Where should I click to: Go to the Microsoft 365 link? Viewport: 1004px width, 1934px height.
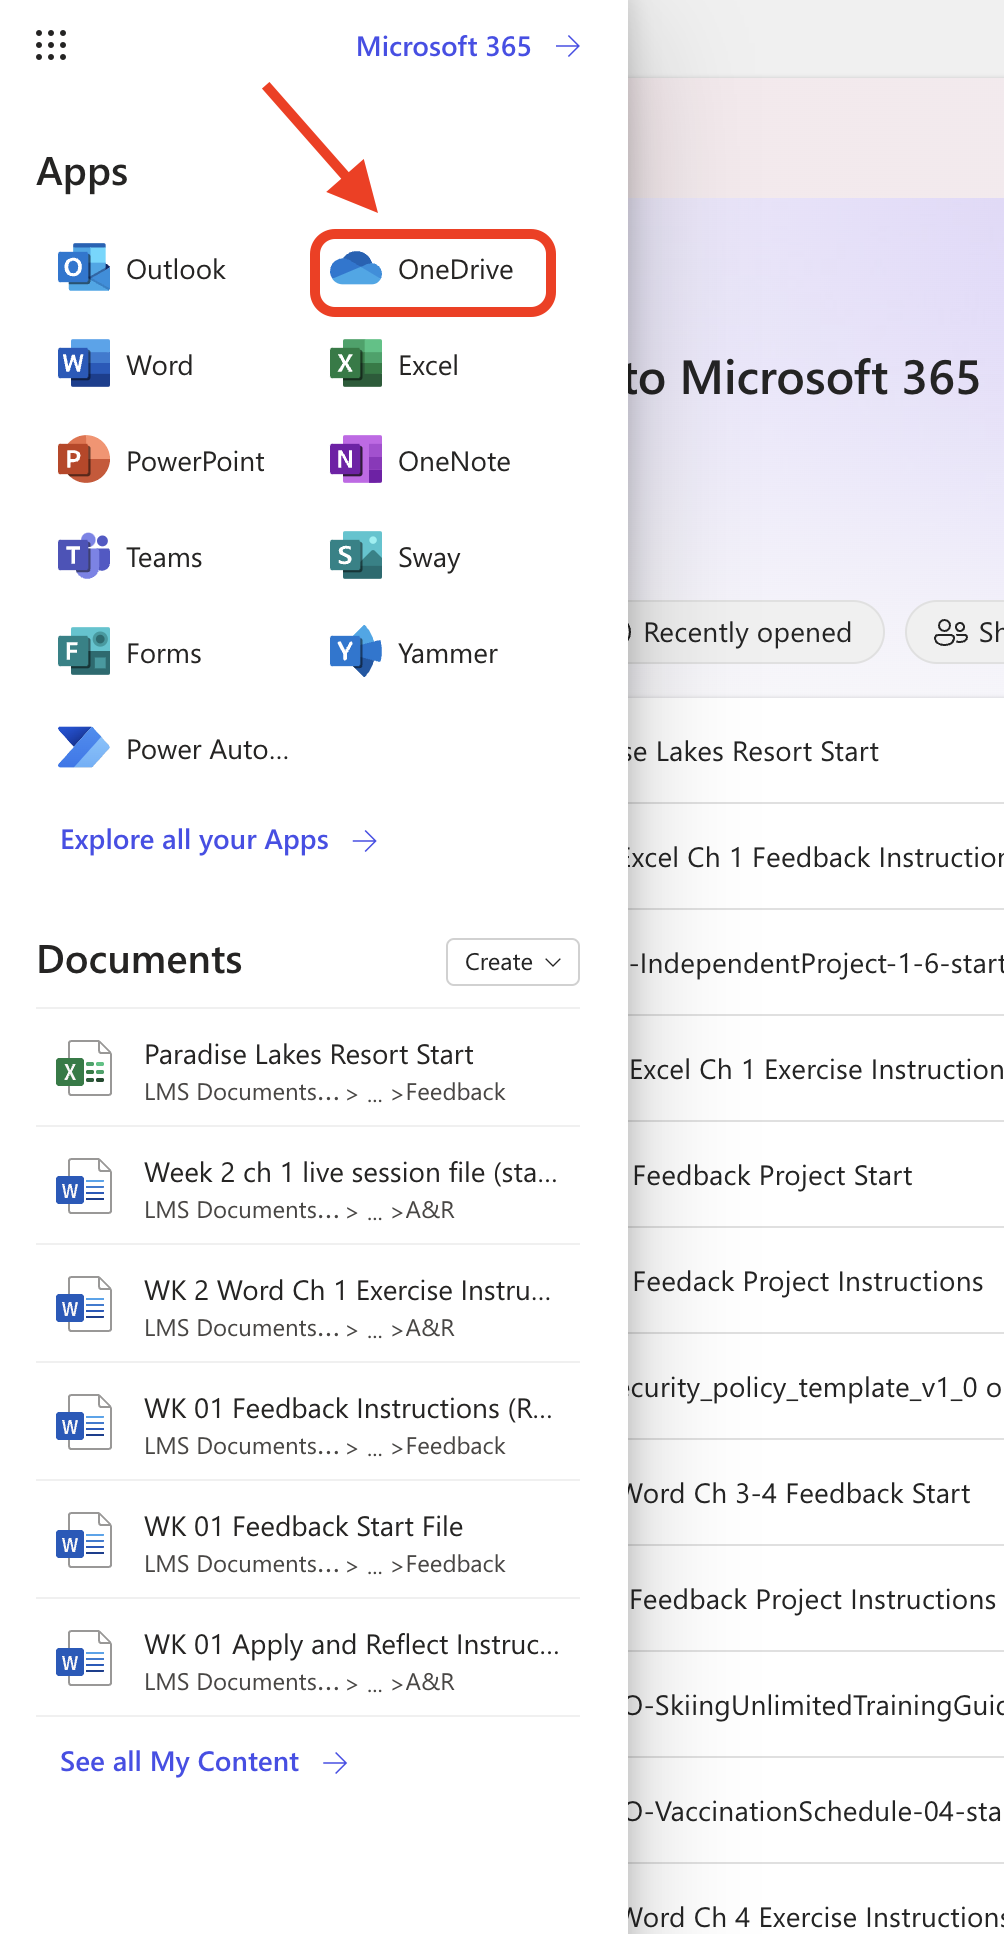click(467, 47)
